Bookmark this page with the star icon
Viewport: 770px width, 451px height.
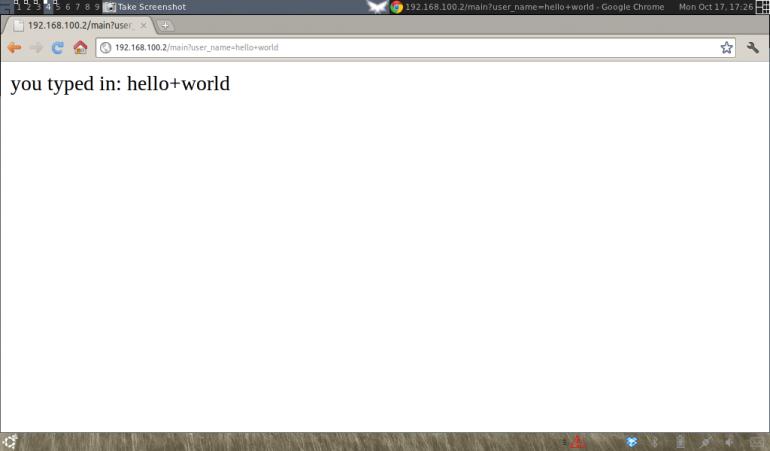click(x=726, y=48)
